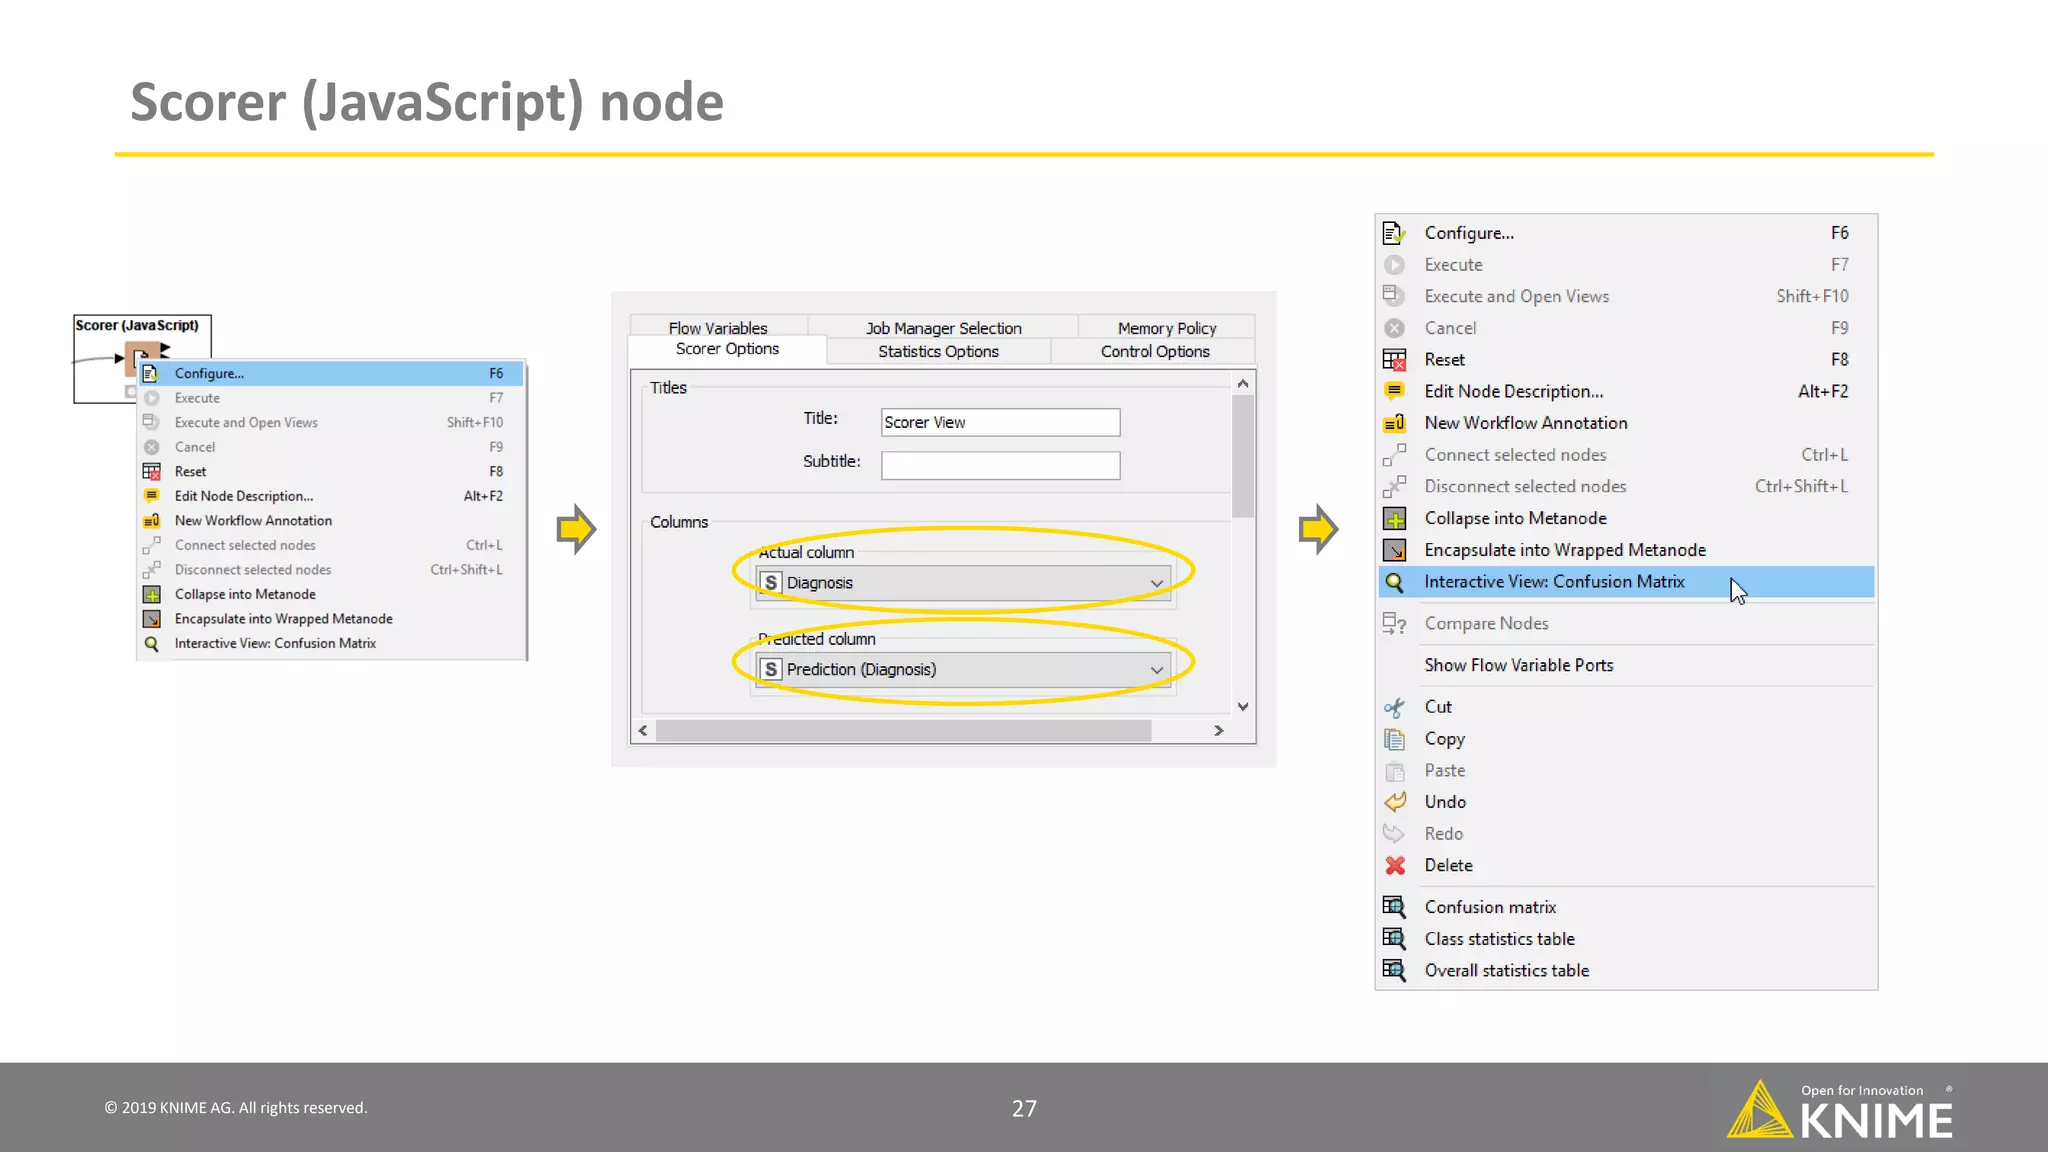Viewport: 2048px width, 1152px height.
Task: Switch to the Flow Variables tab
Action: coord(718,327)
